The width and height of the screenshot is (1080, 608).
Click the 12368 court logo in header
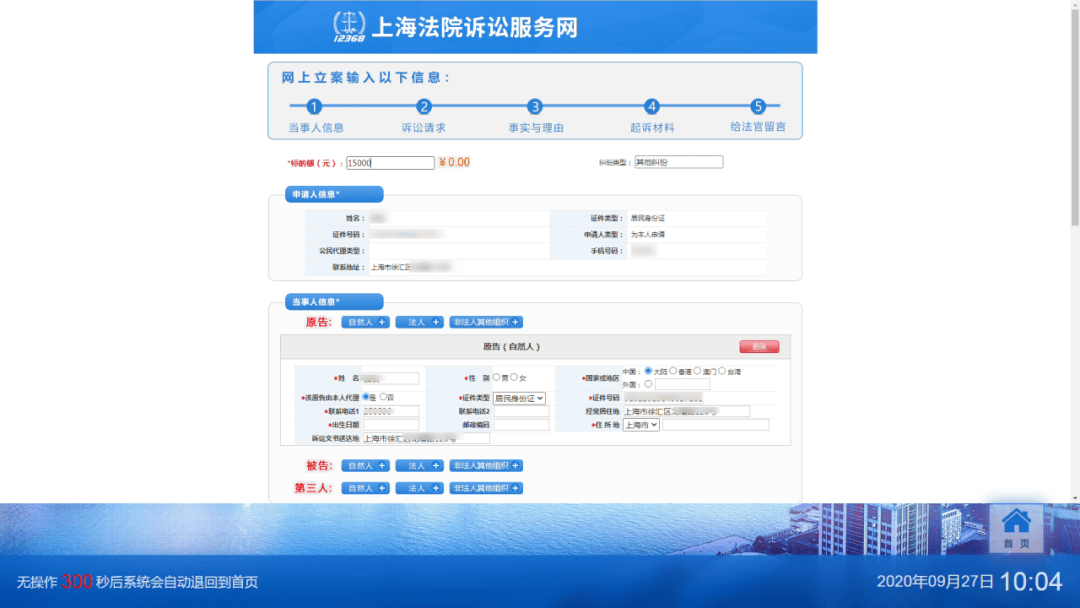pos(349,27)
